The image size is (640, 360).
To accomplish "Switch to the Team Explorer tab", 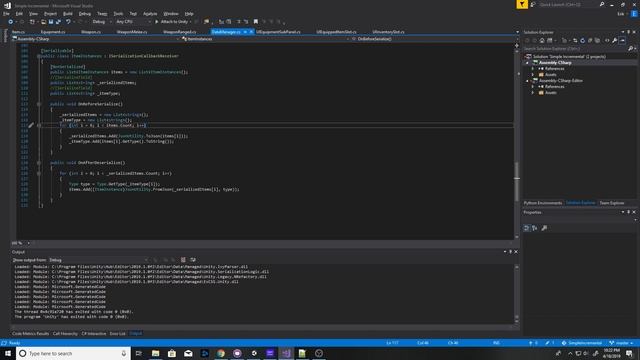I will (x=612, y=203).
